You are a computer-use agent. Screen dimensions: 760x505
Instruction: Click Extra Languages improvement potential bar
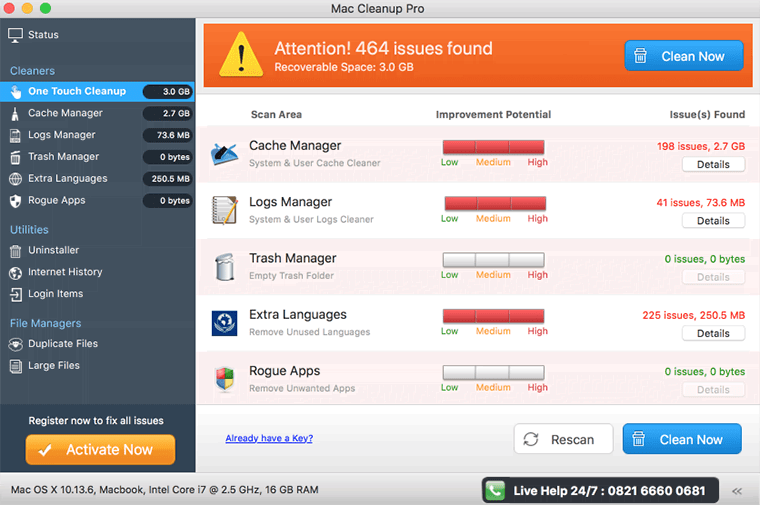(x=493, y=316)
